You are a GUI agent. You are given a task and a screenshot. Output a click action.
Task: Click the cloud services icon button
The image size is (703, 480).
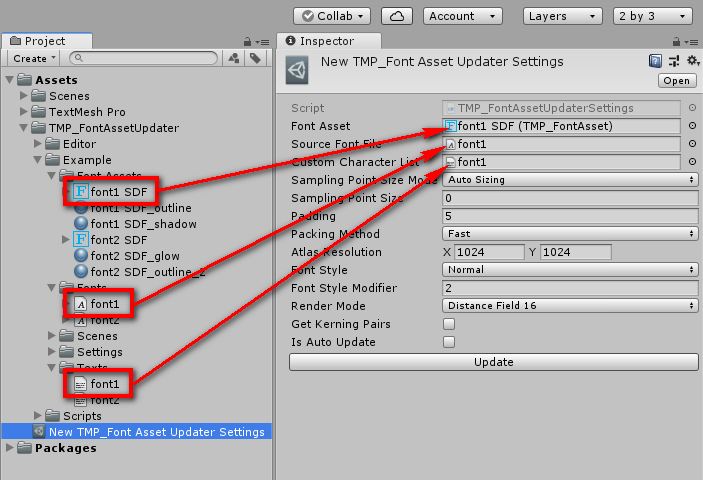pos(397,16)
